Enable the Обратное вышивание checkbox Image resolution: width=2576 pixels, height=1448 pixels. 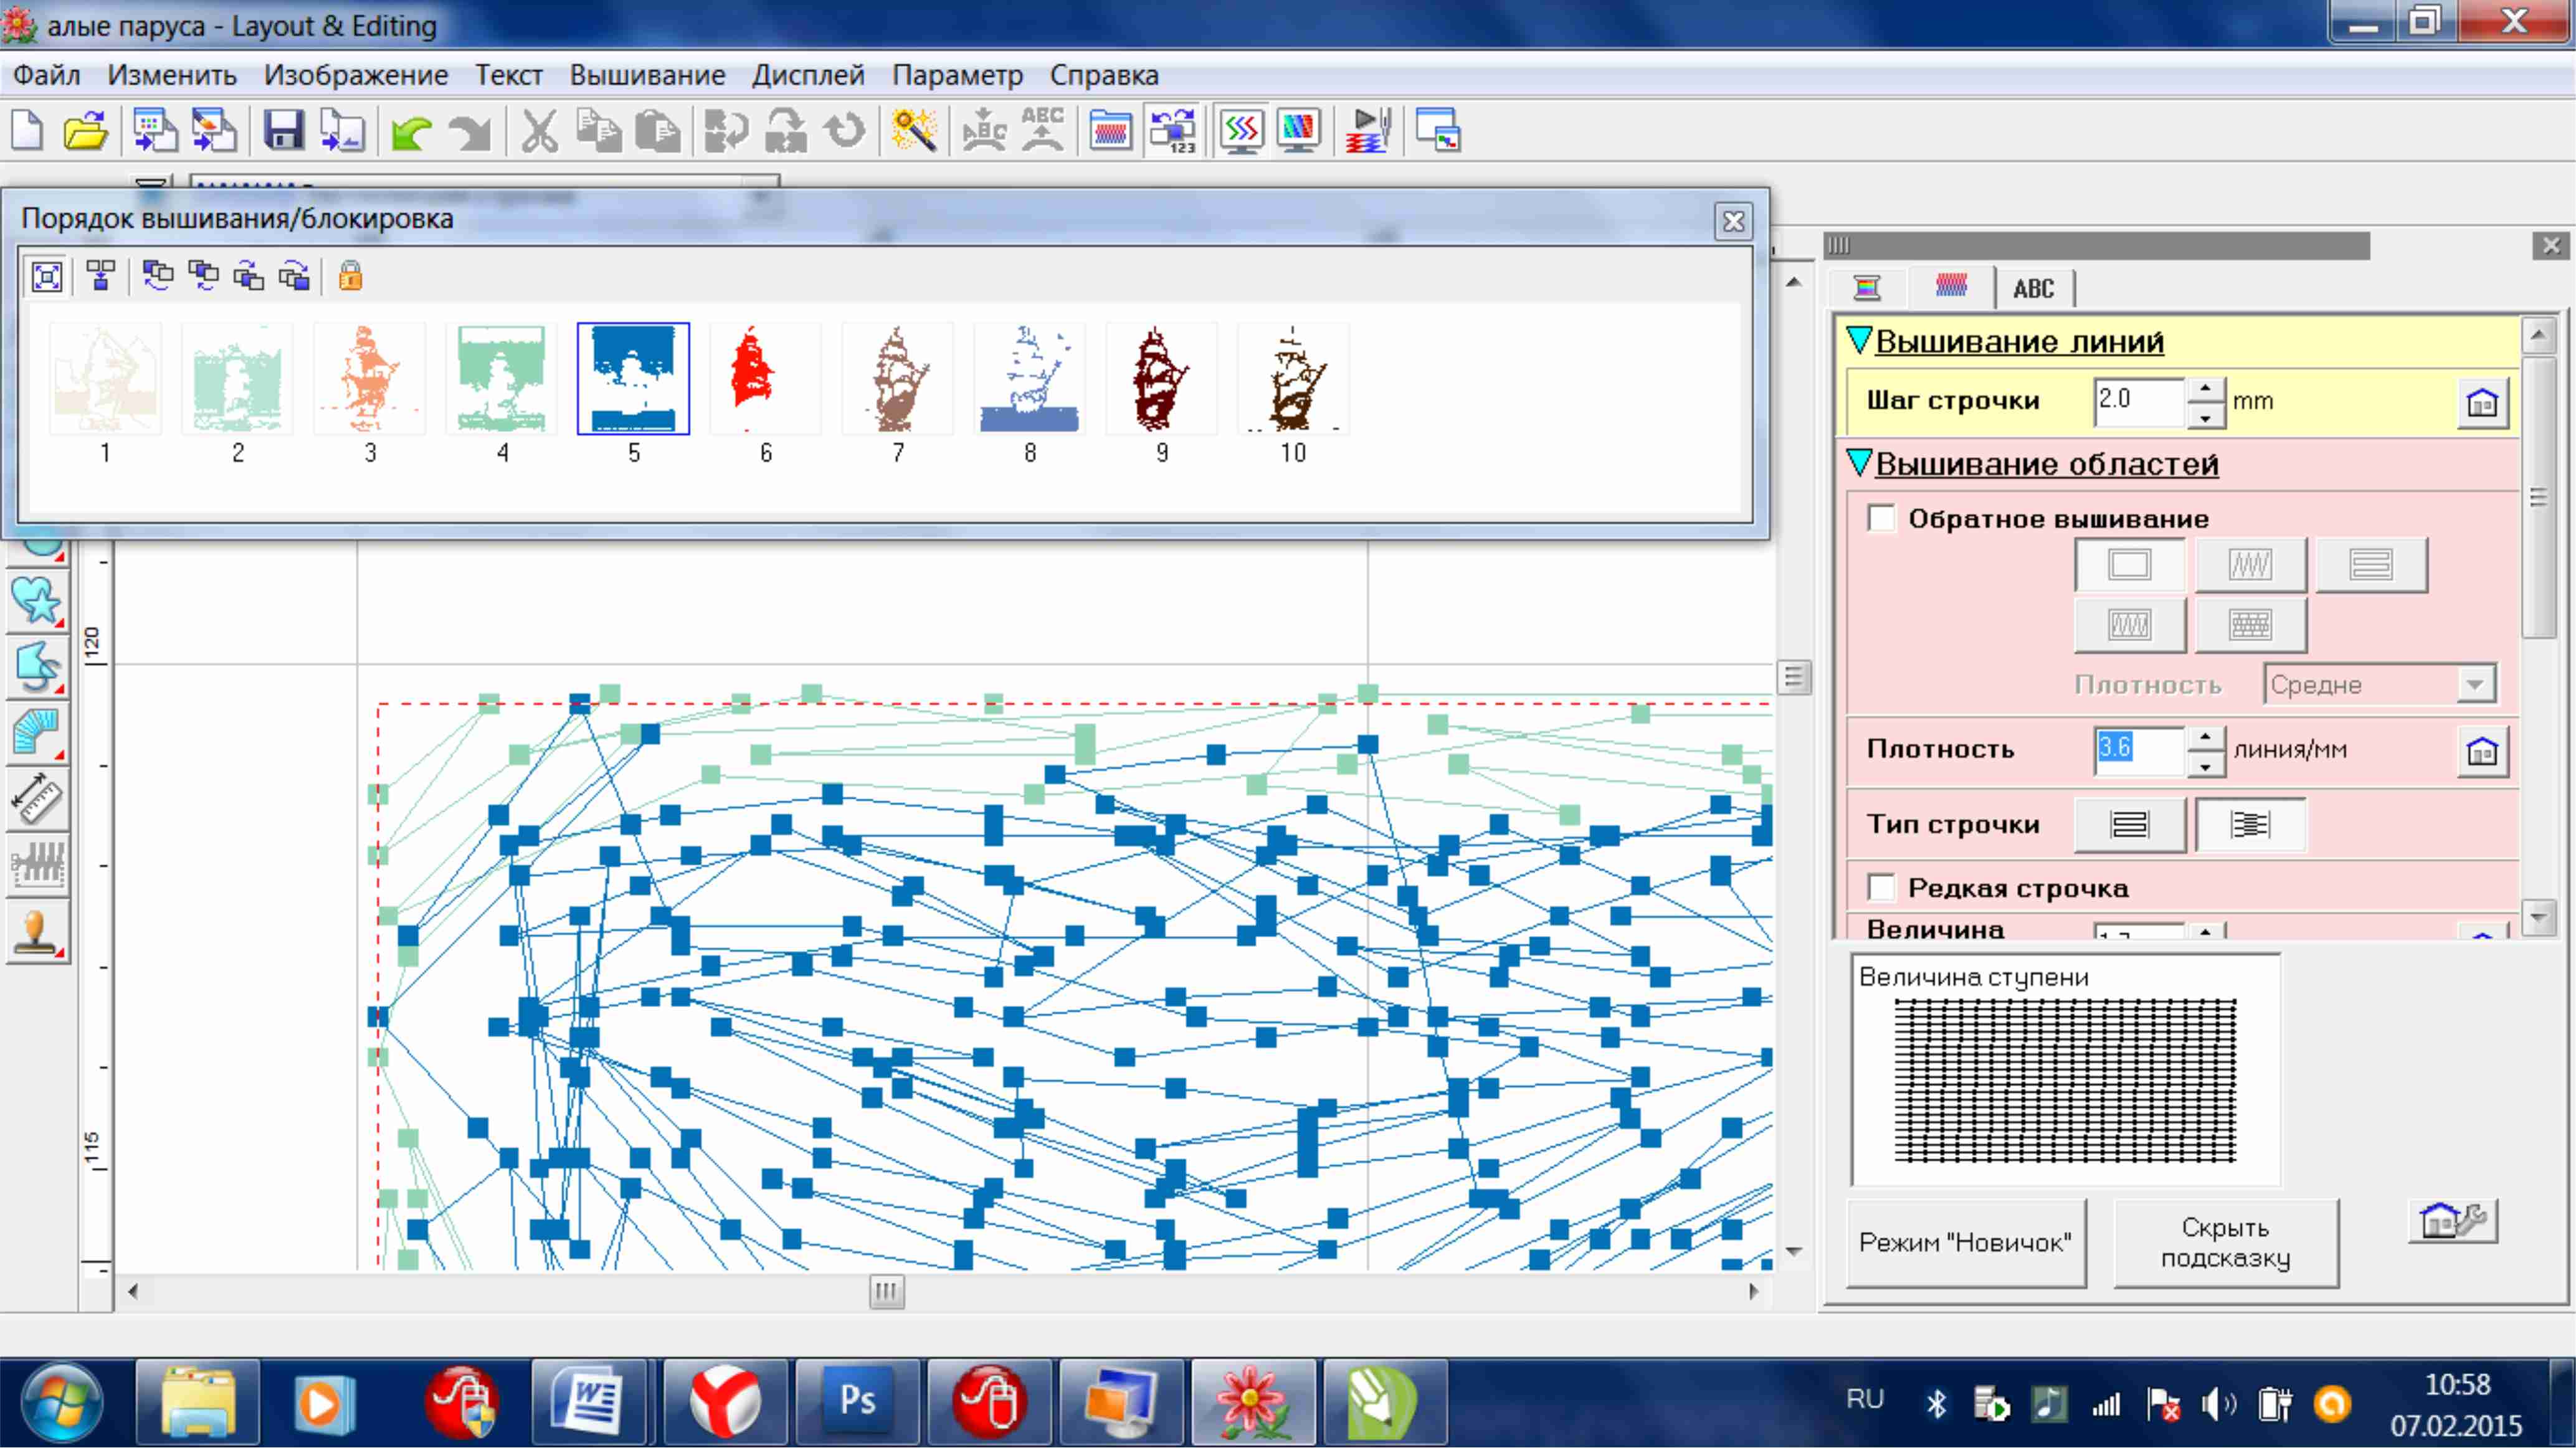click(1881, 518)
